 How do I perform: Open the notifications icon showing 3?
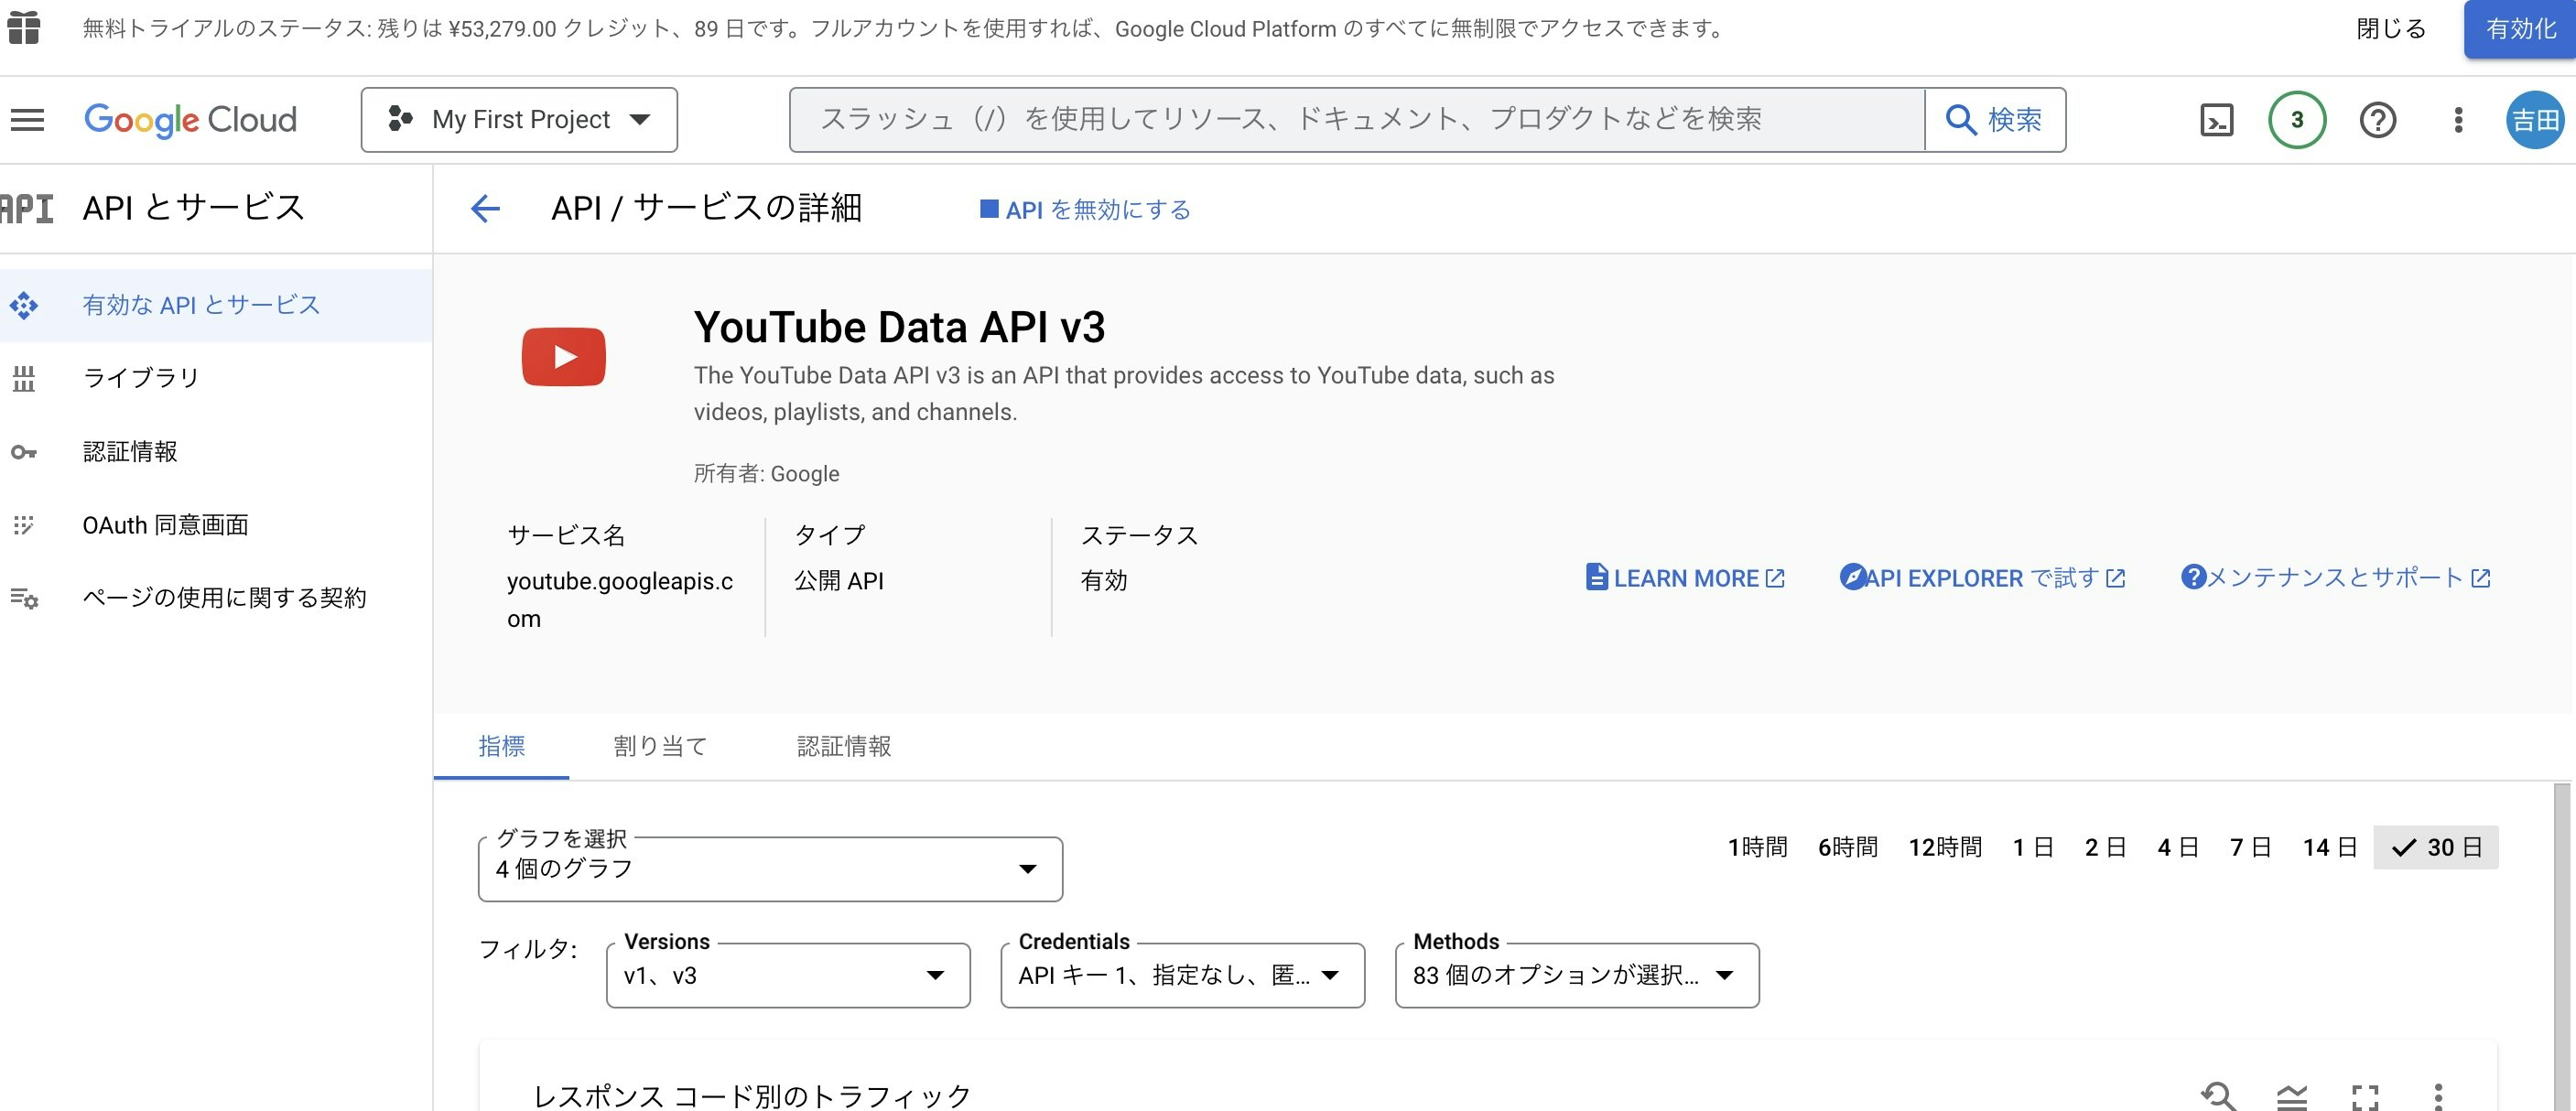pos(2295,119)
